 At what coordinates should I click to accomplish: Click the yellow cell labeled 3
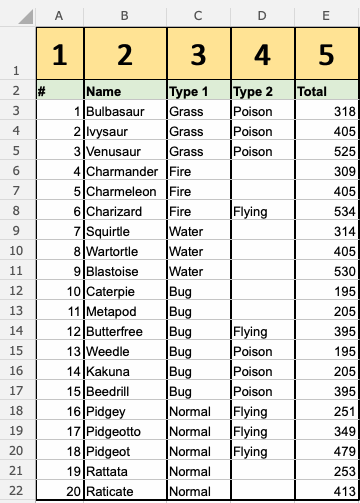tap(198, 54)
